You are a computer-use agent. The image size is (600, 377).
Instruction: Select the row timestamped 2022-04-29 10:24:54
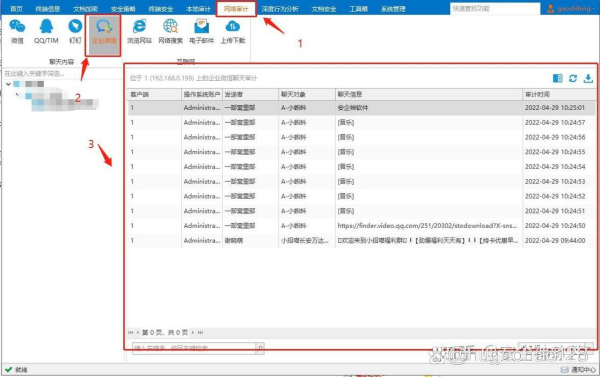click(x=362, y=167)
